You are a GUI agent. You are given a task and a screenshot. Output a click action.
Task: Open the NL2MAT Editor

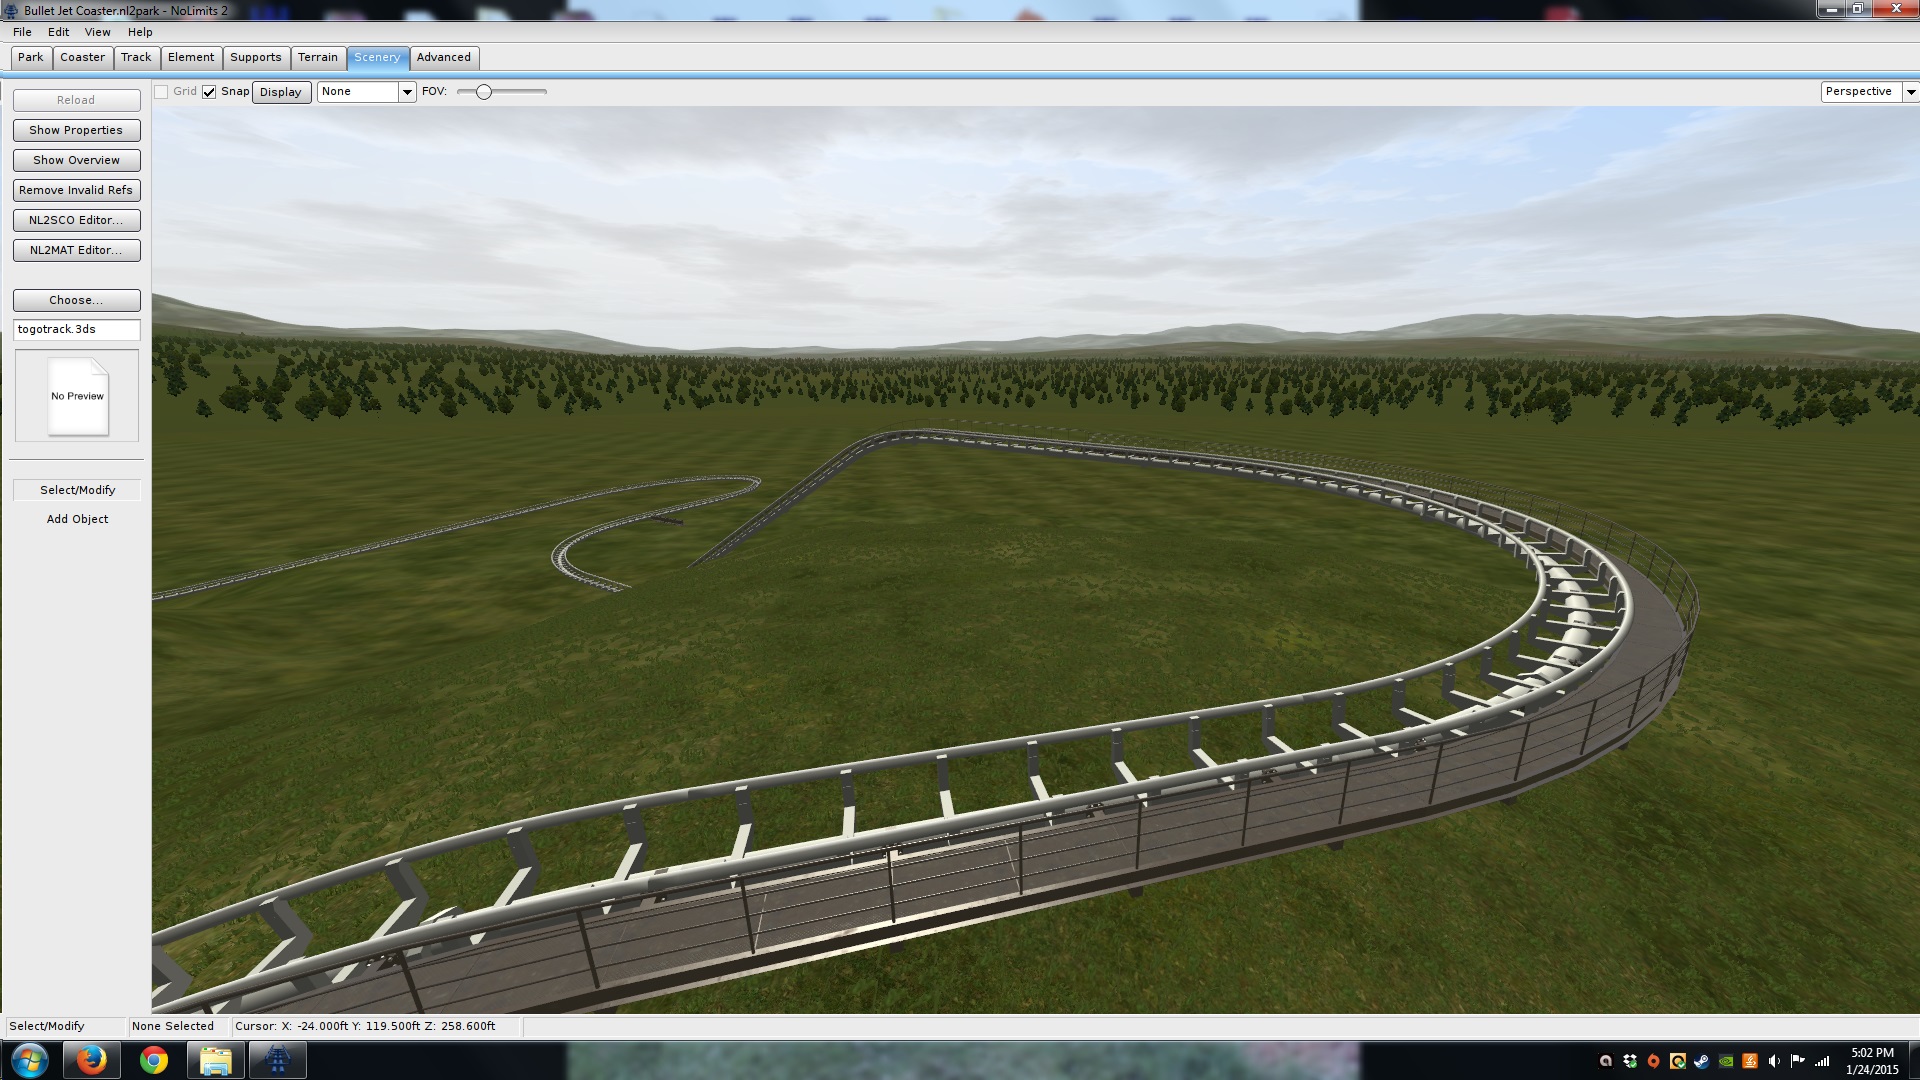pyautogui.click(x=76, y=250)
